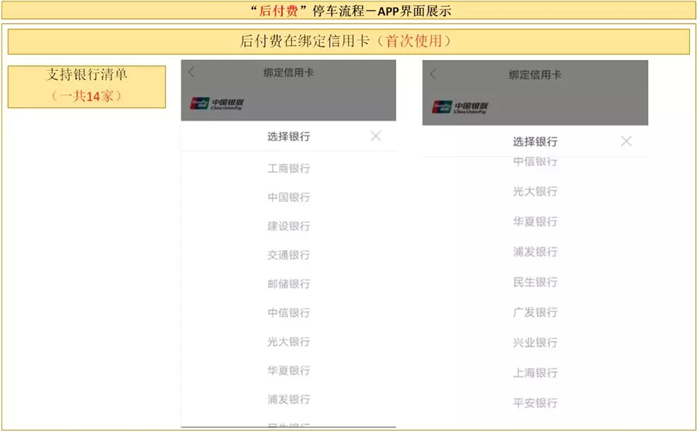Select the 民生银行 row above 广发银行
700x432 pixels.
[535, 282]
